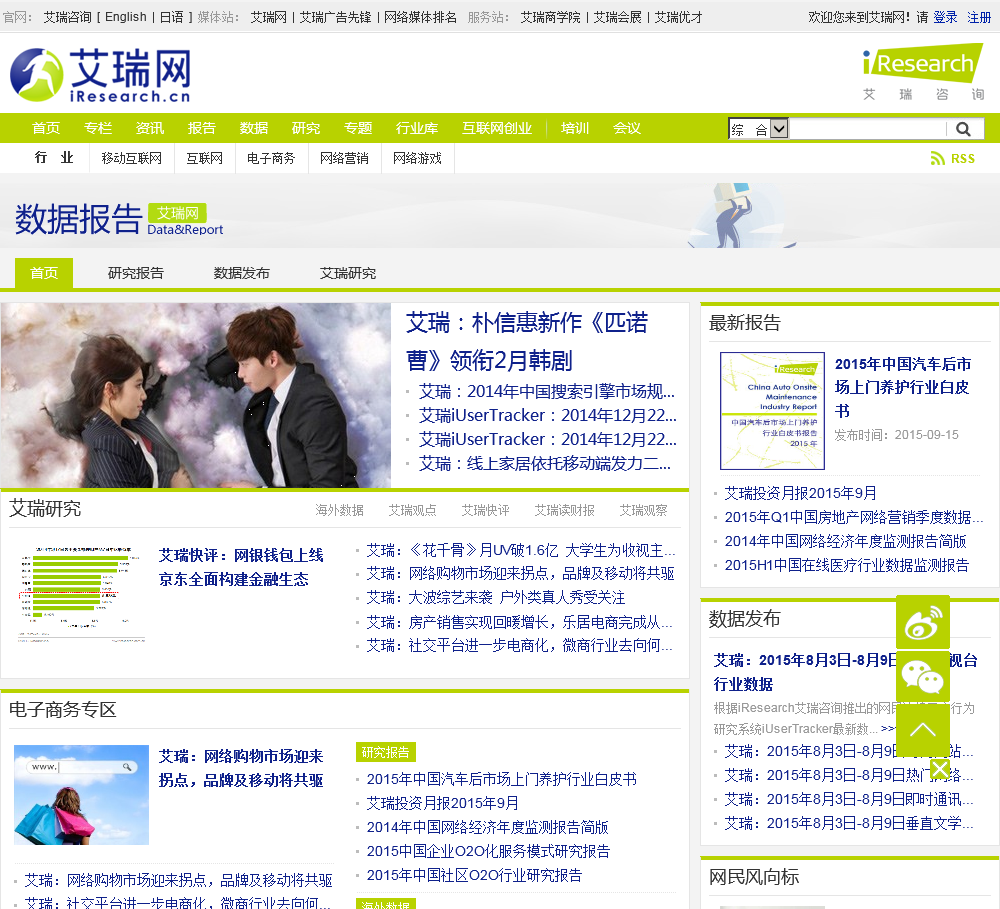The height and width of the screenshot is (909, 1000).
Task: Open 2015中国企业O2O化服务模式研究报告
Action: coord(489,852)
